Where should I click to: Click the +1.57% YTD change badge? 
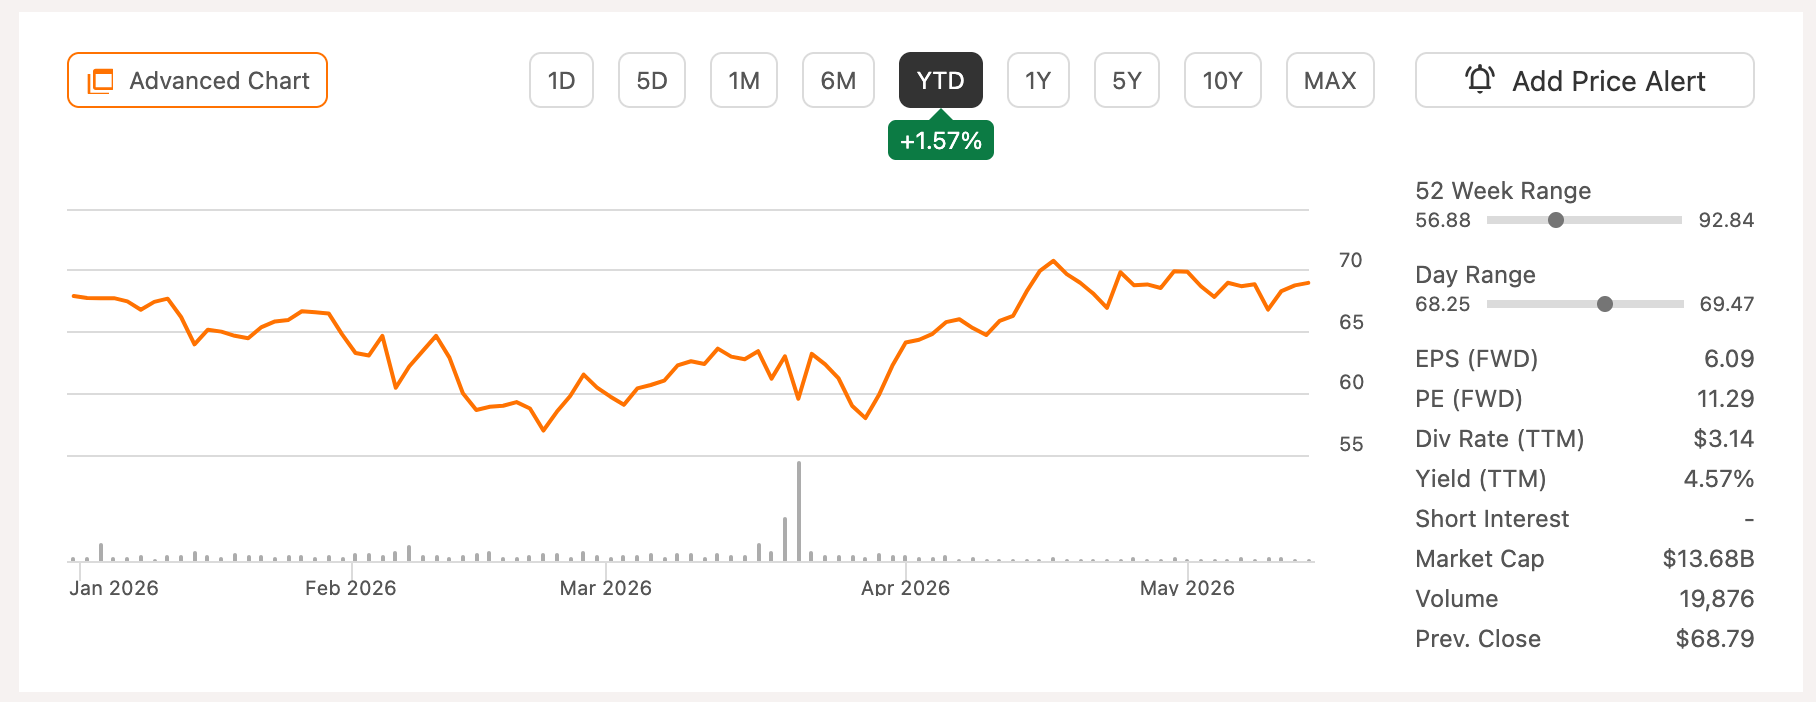click(x=941, y=141)
